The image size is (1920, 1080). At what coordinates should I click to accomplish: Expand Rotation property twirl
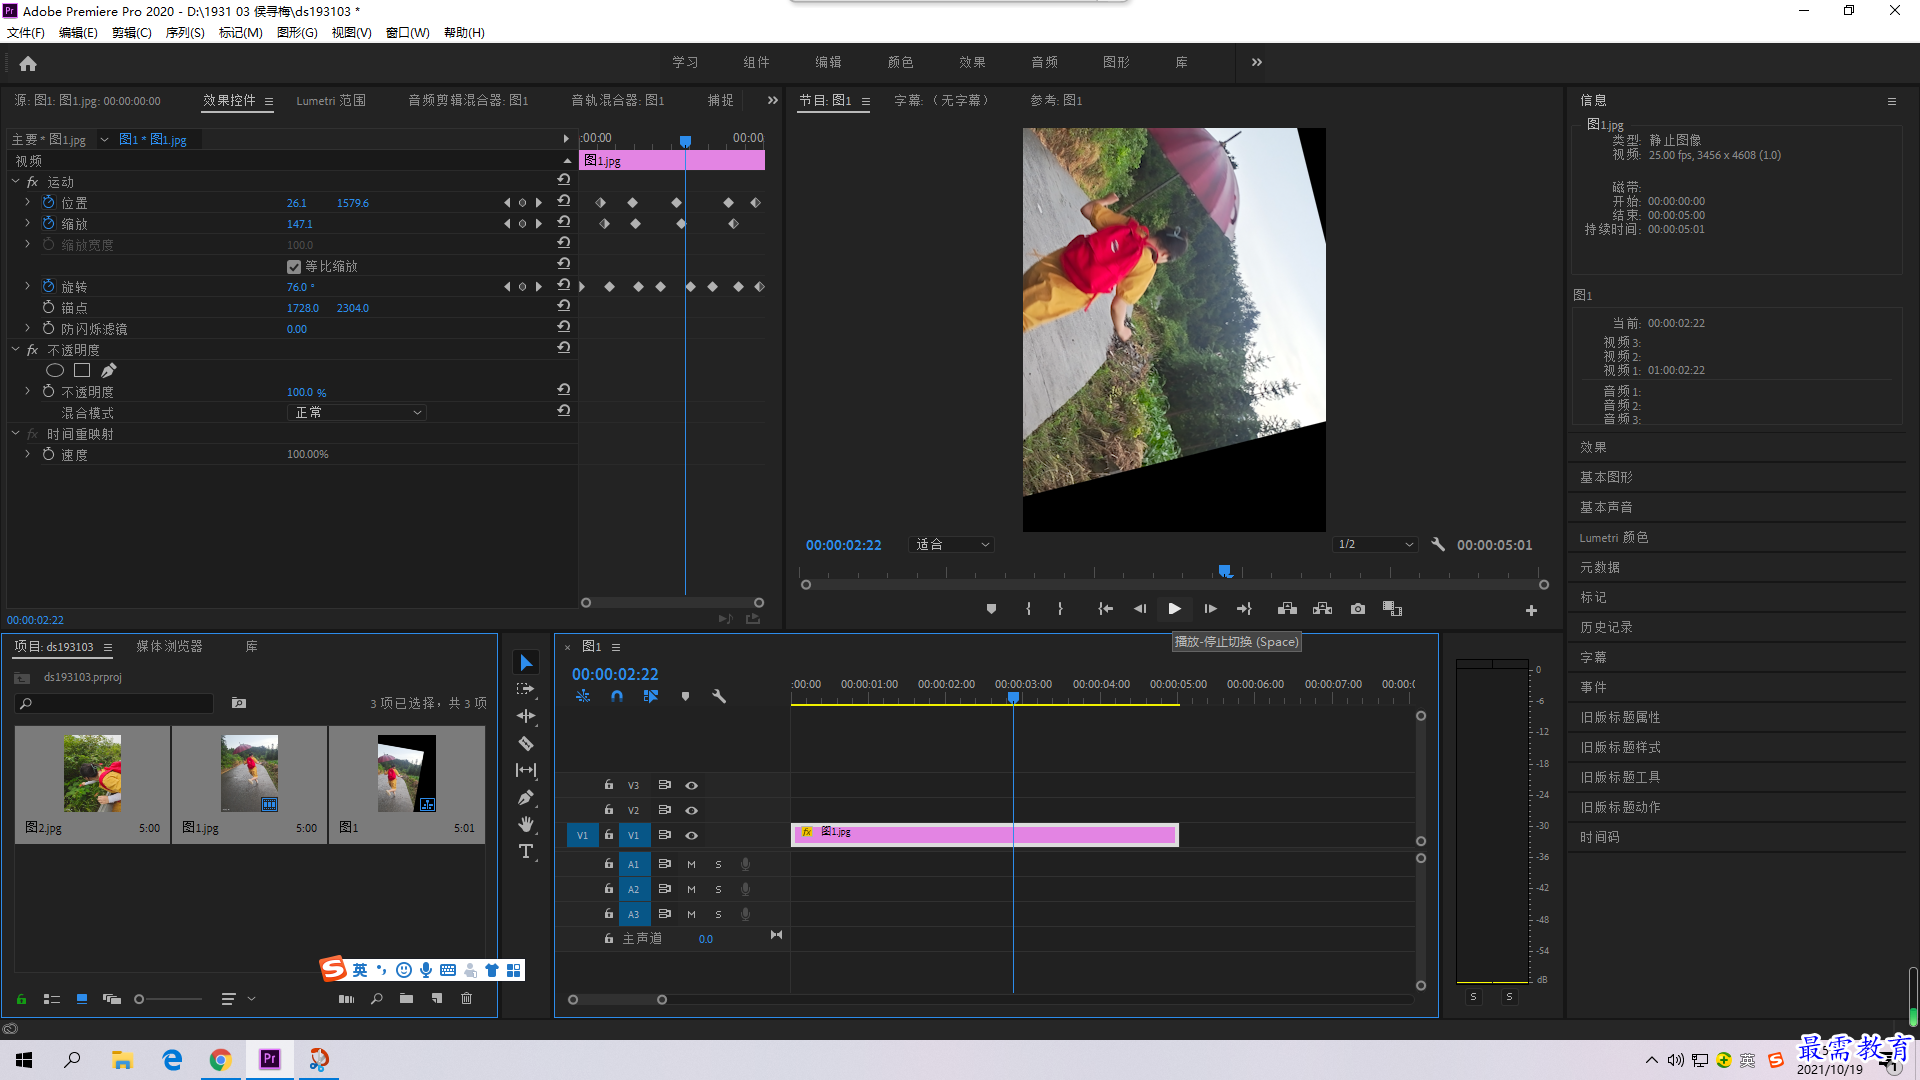[x=27, y=286]
